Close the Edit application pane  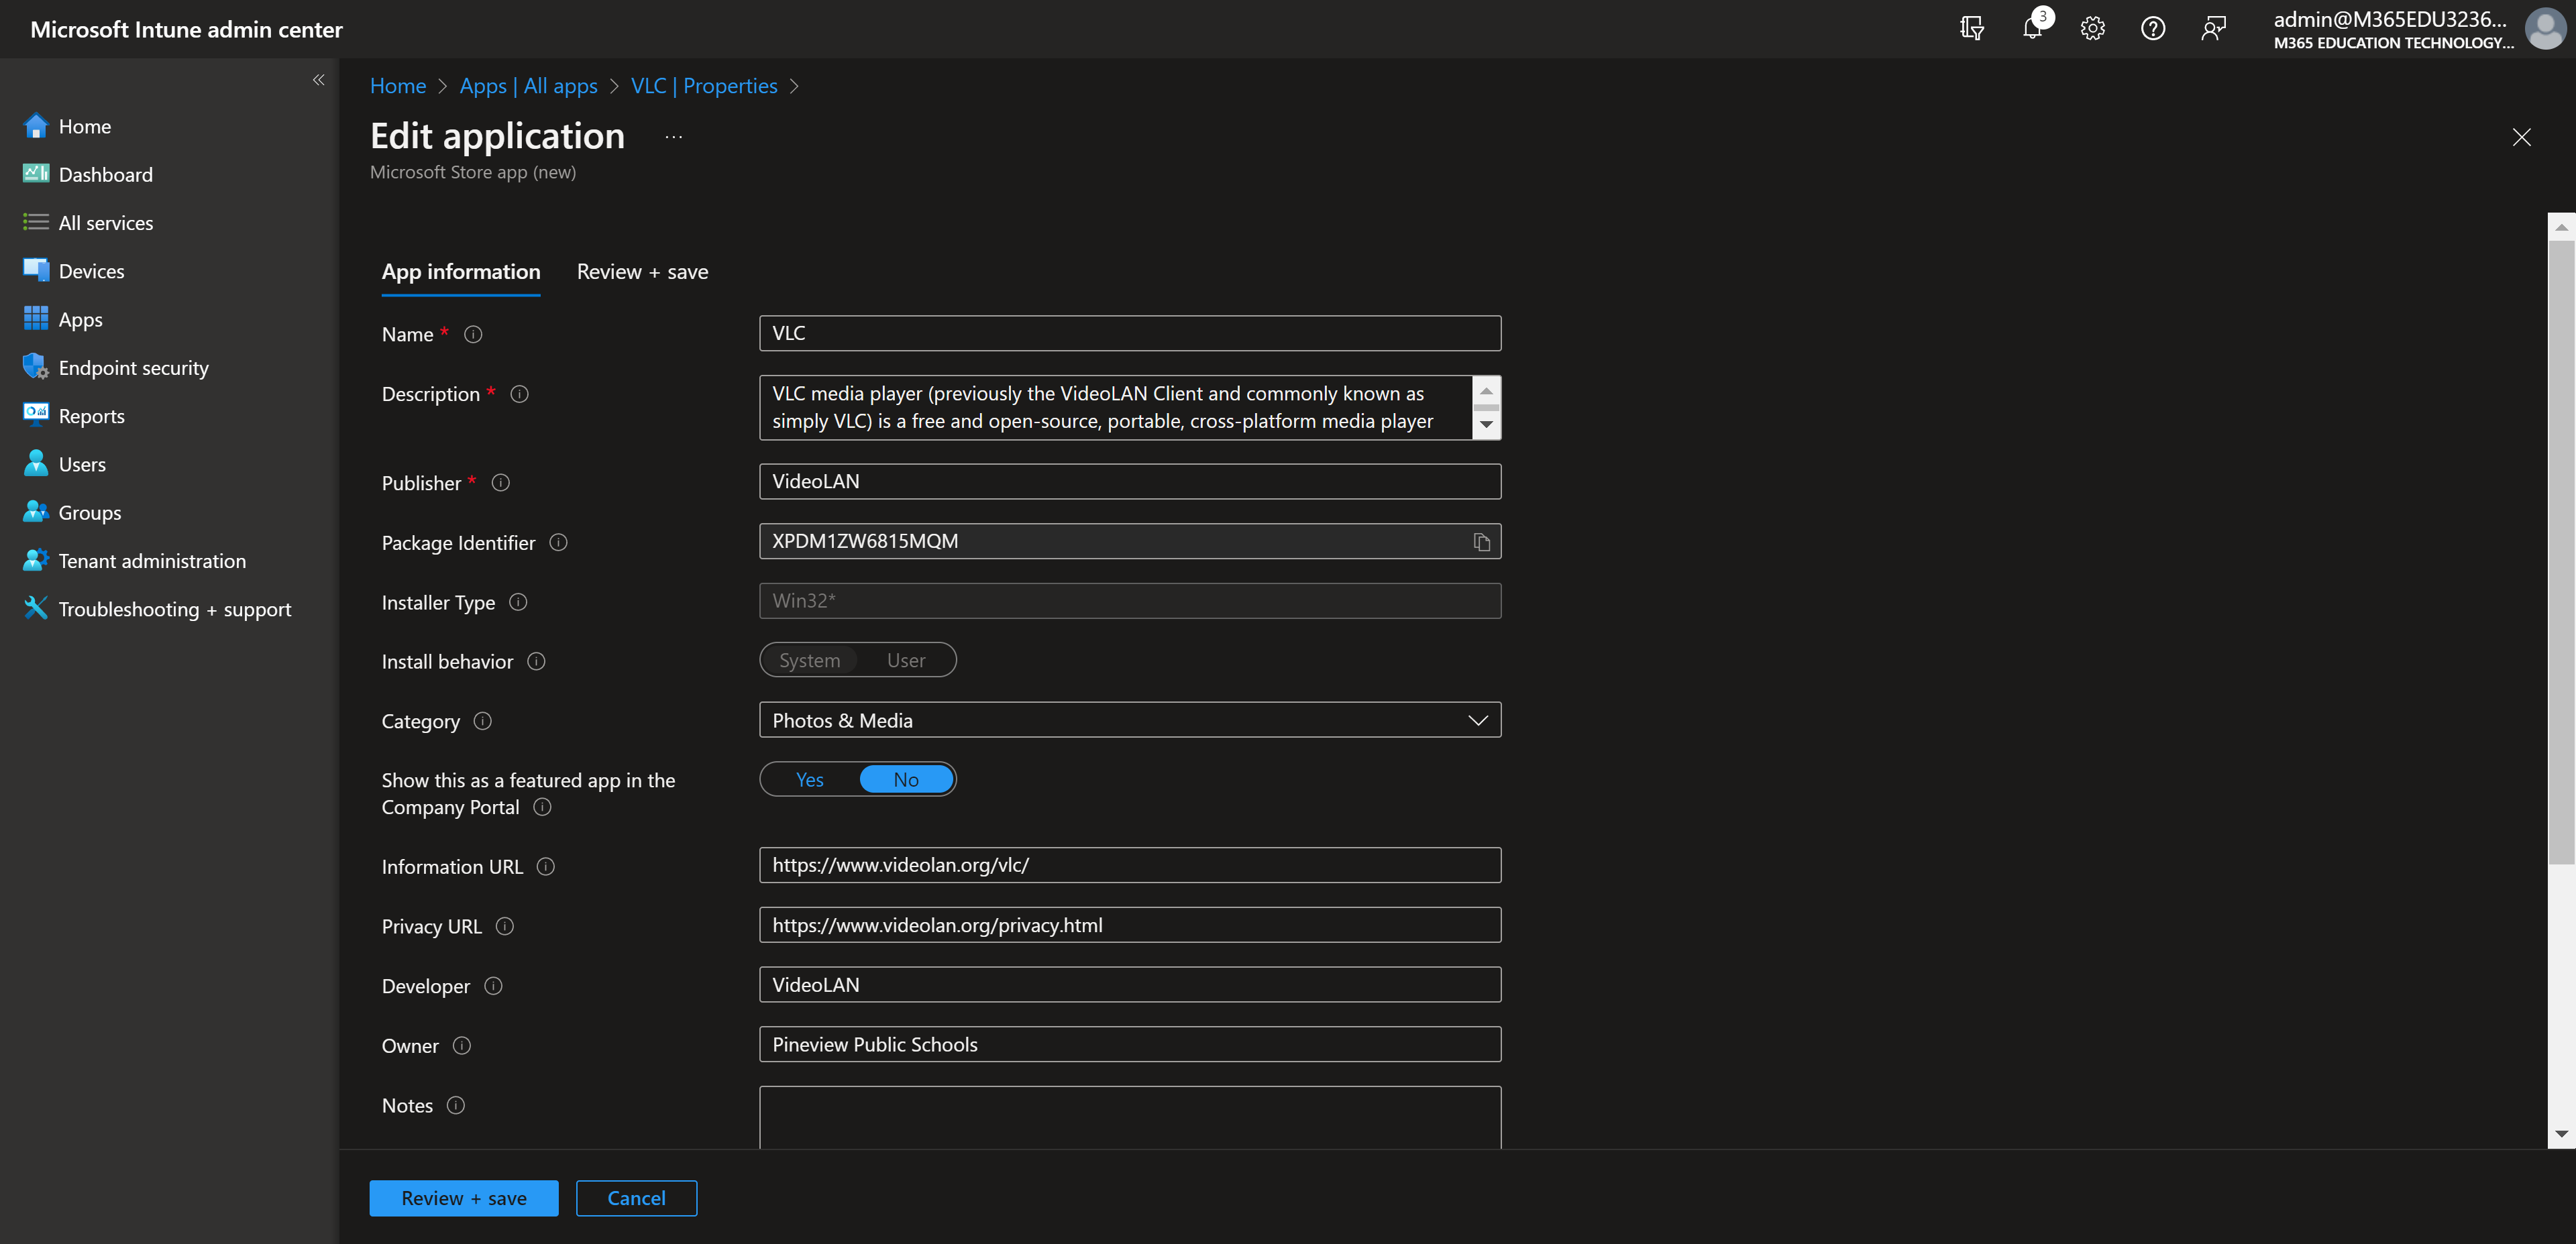tap(2521, 137)
